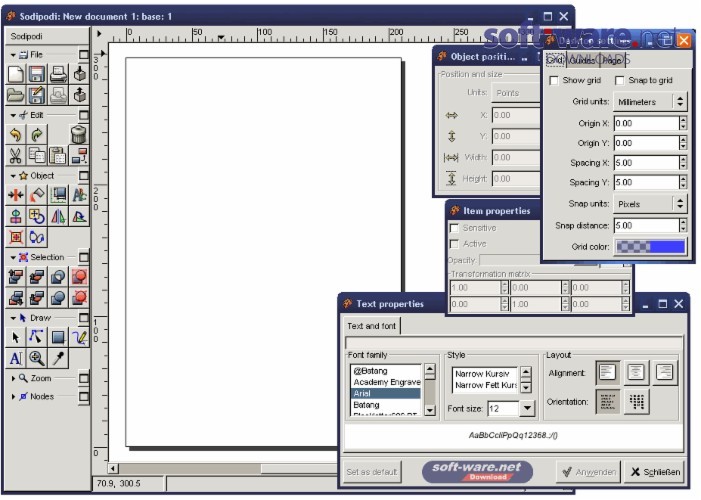701x500 pixels.
Task: Select Narrow Kursiv style entry
Action: click(x=485, y=373)
